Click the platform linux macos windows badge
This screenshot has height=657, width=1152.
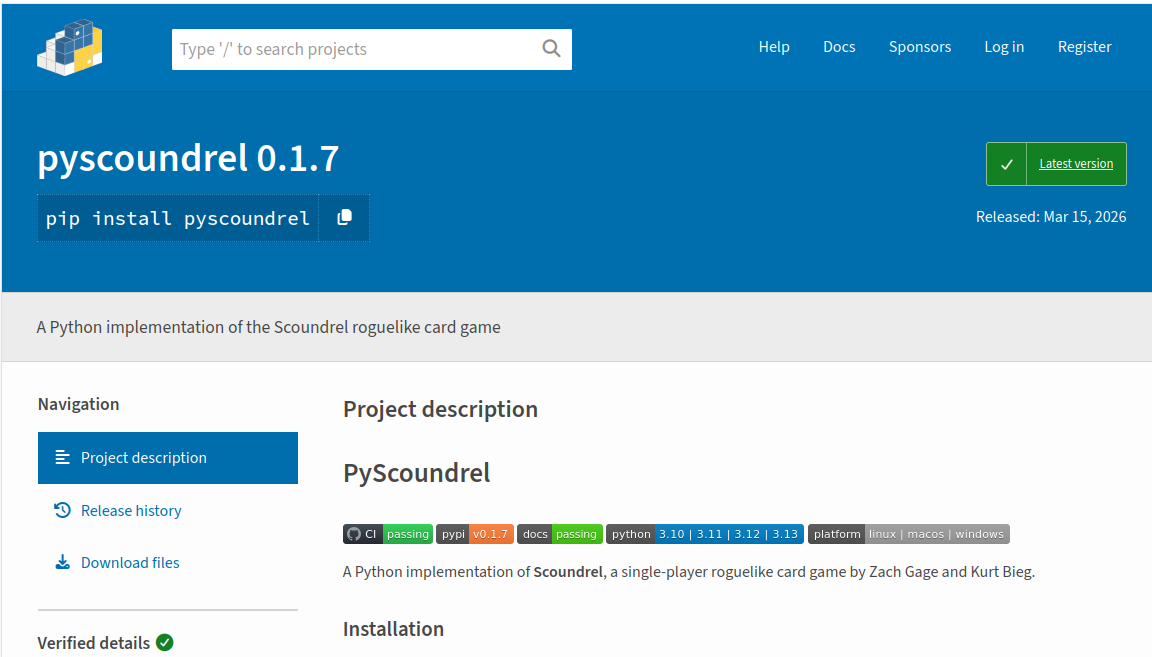point(908,534)
